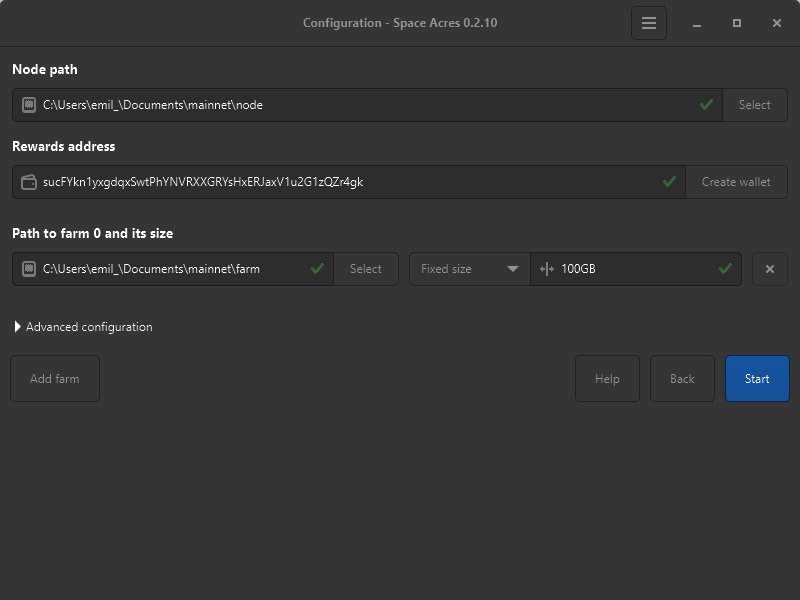Open Help
The height and width of the screenshot is (600, 800).
607,378
